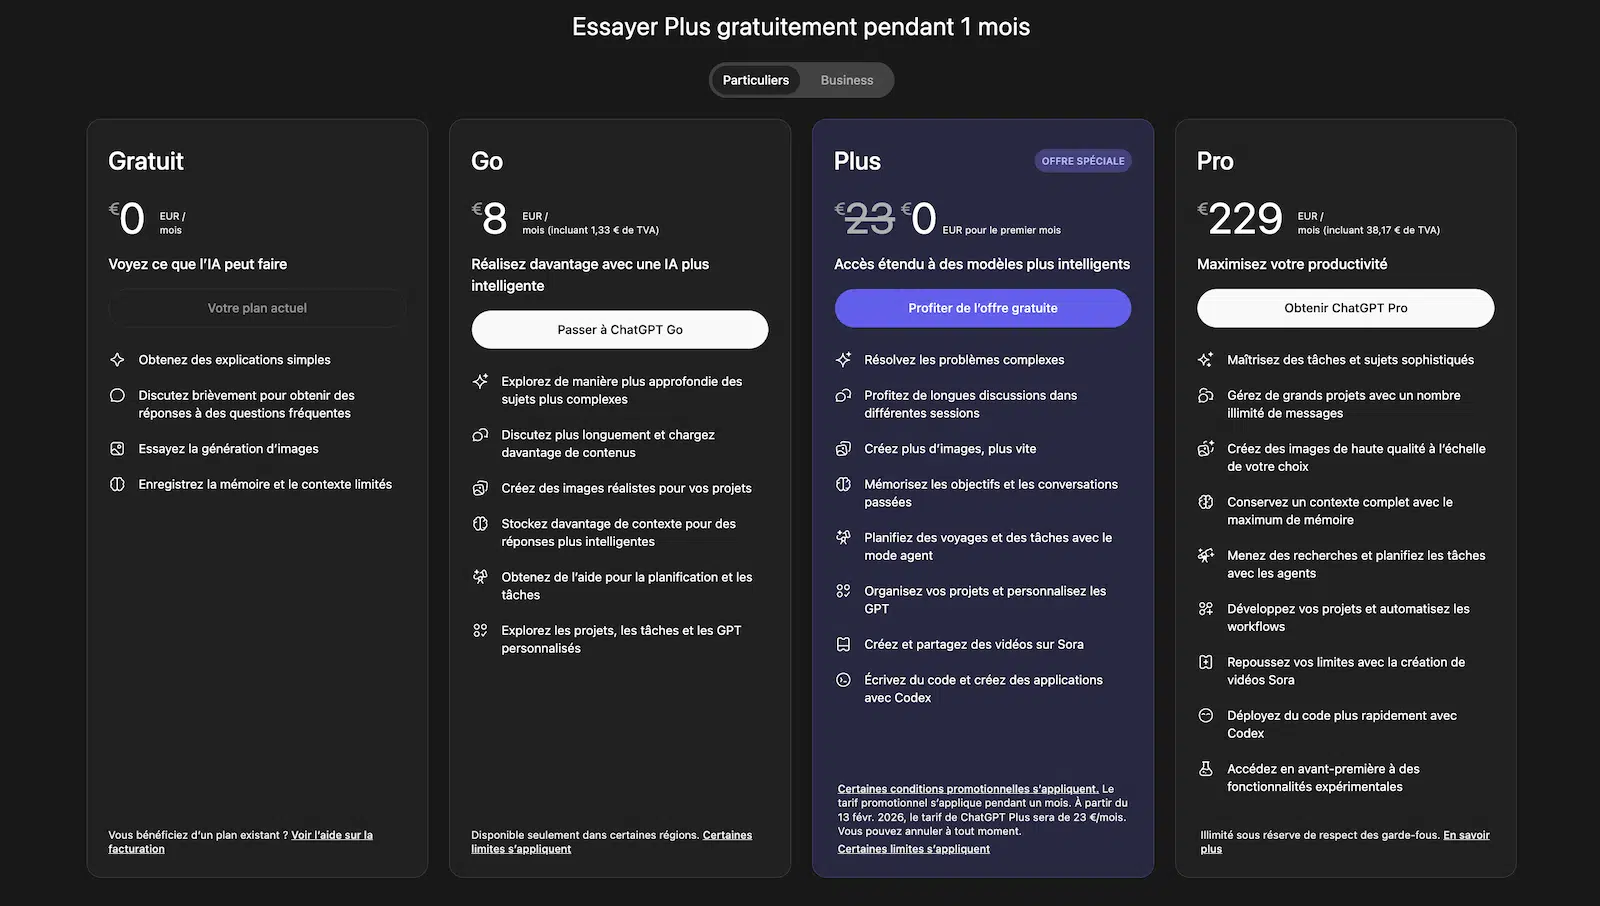Switch to the Business tab
Image resolution: width=1600 pixels, height=906 pixels.
846,80
